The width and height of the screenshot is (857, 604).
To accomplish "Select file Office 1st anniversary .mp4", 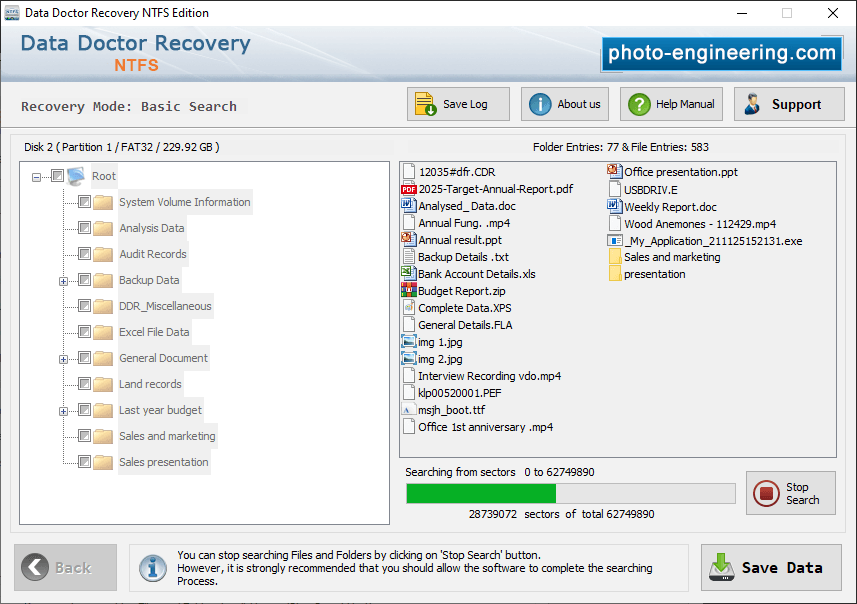I will (485, 427).
